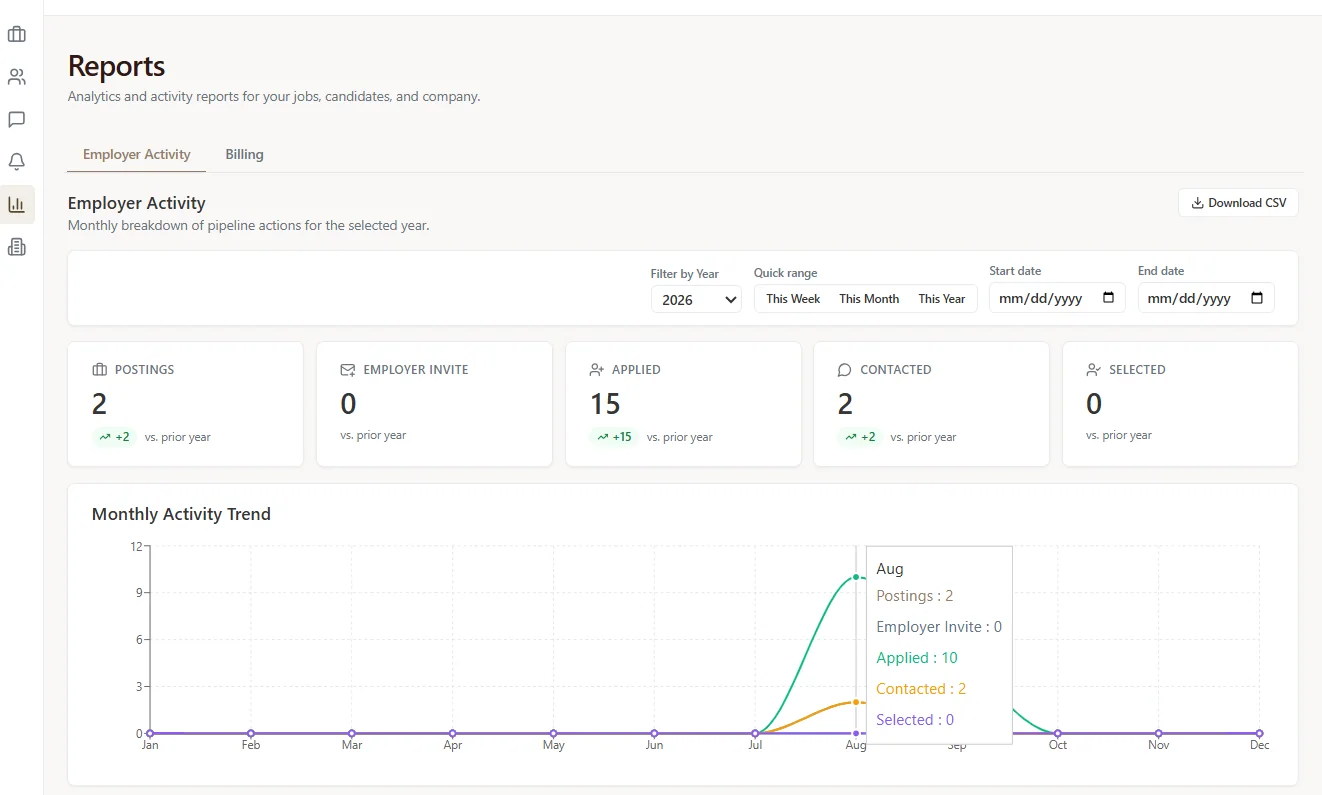Click the +15 trend badge under Applied
Screen dimensions: 1322x795
[615, 437]
